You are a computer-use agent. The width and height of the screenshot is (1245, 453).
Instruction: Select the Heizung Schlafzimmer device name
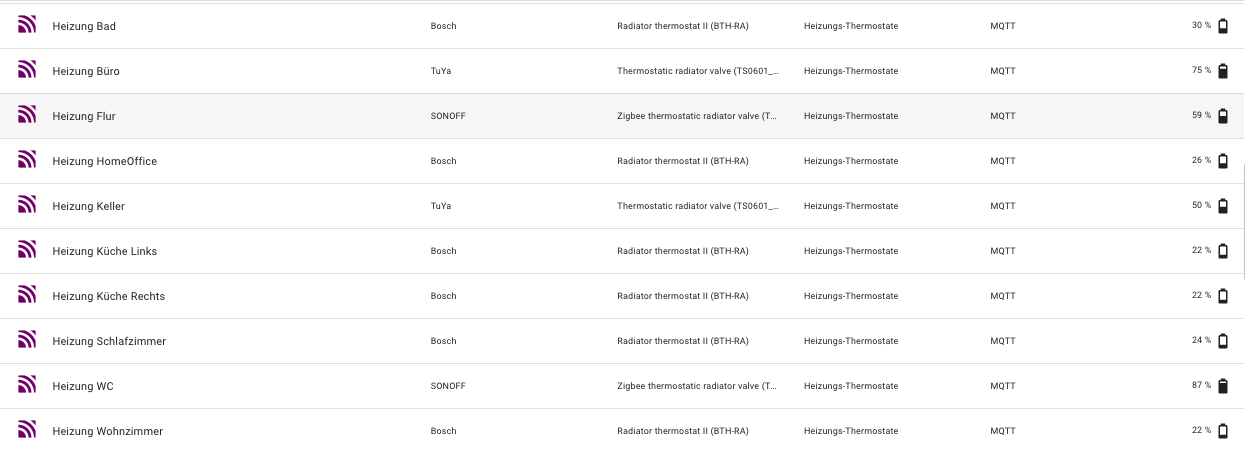pos(109,341)
